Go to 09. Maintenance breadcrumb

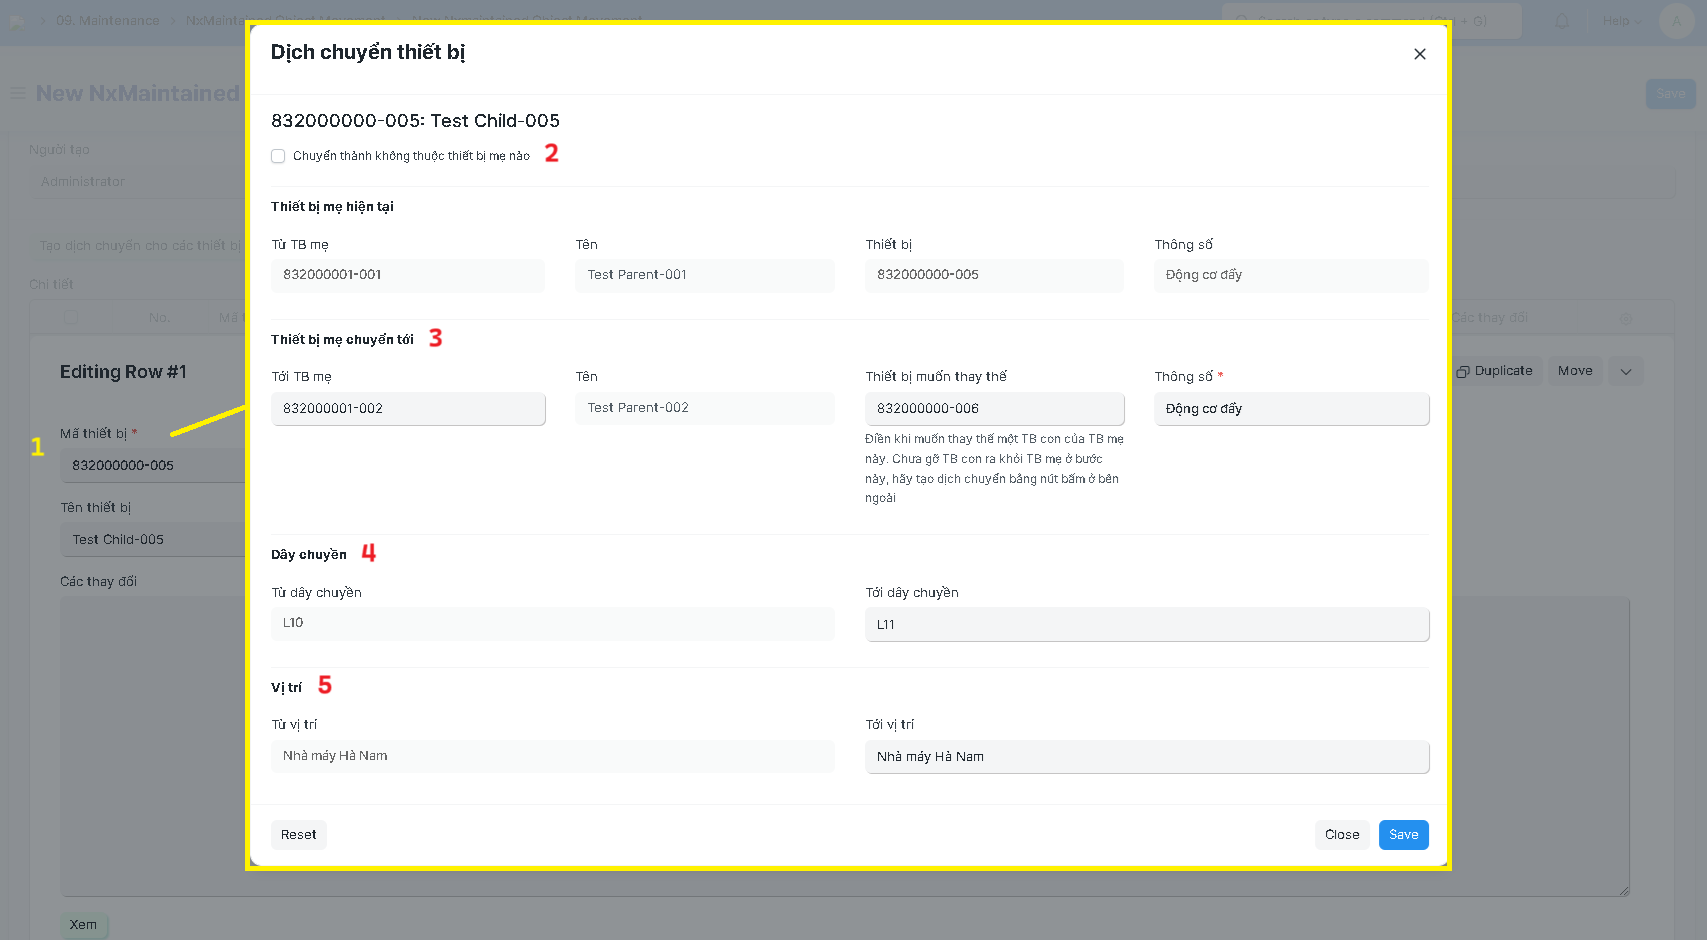(107, 21)
